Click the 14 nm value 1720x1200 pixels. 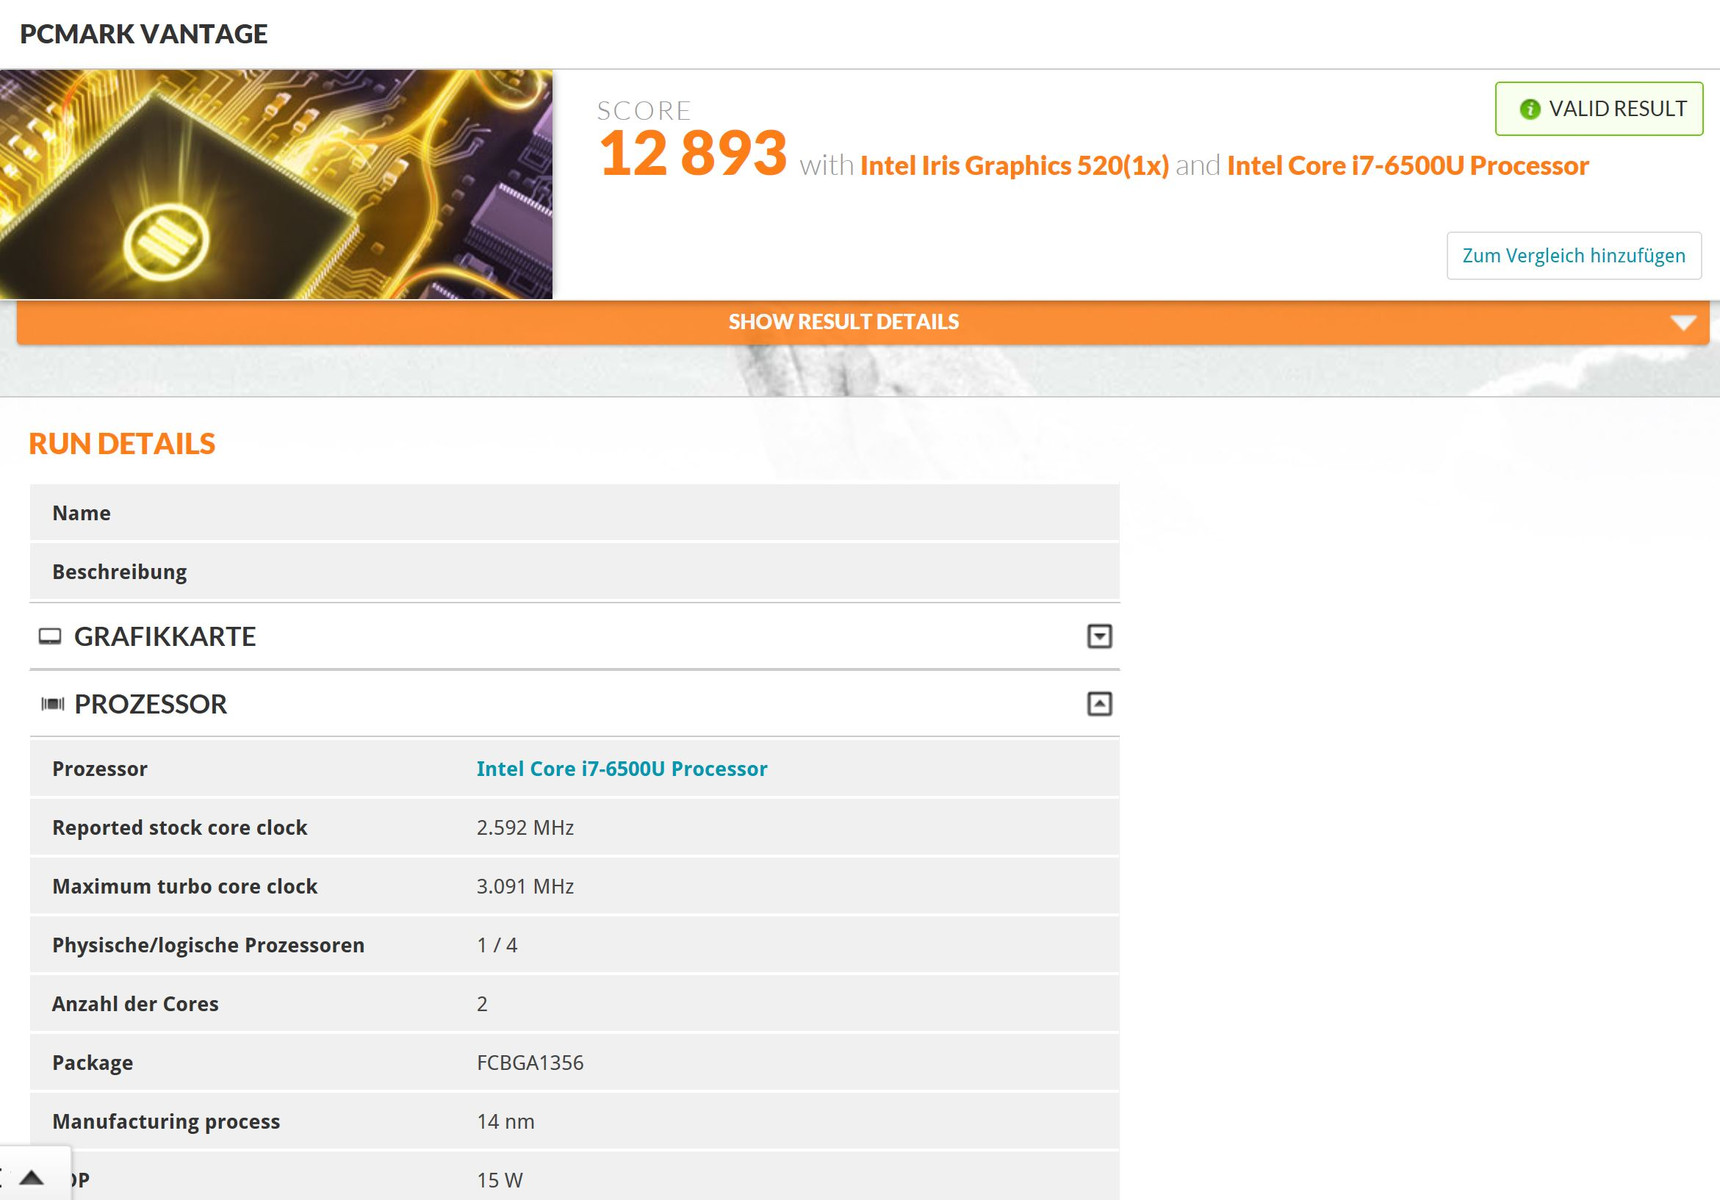pyautogui.click(x=505, y=1122)
